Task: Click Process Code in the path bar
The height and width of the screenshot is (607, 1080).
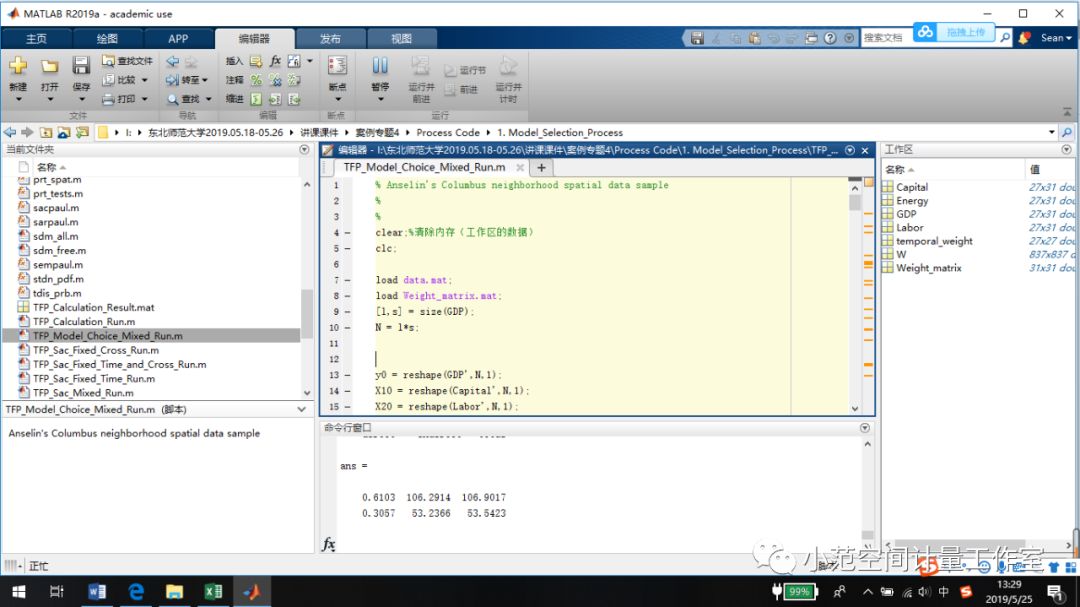Action: point(448,132)
